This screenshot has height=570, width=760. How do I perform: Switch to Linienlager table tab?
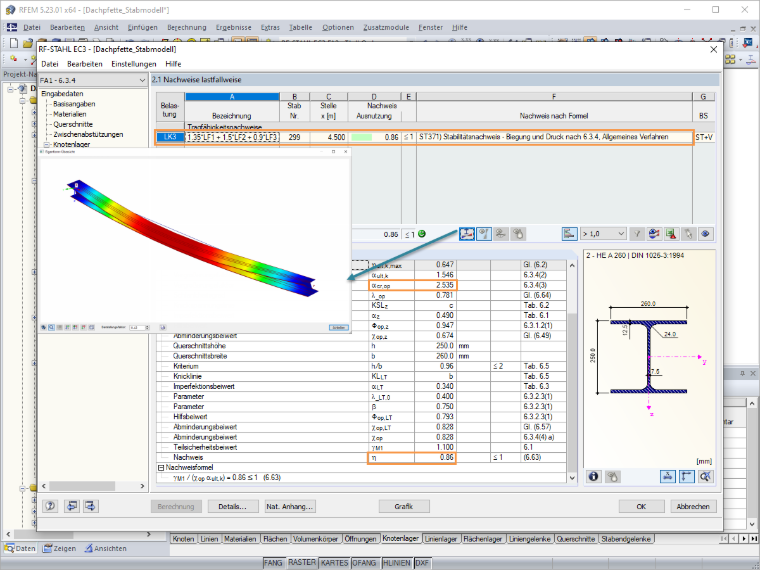click(440, 539)
